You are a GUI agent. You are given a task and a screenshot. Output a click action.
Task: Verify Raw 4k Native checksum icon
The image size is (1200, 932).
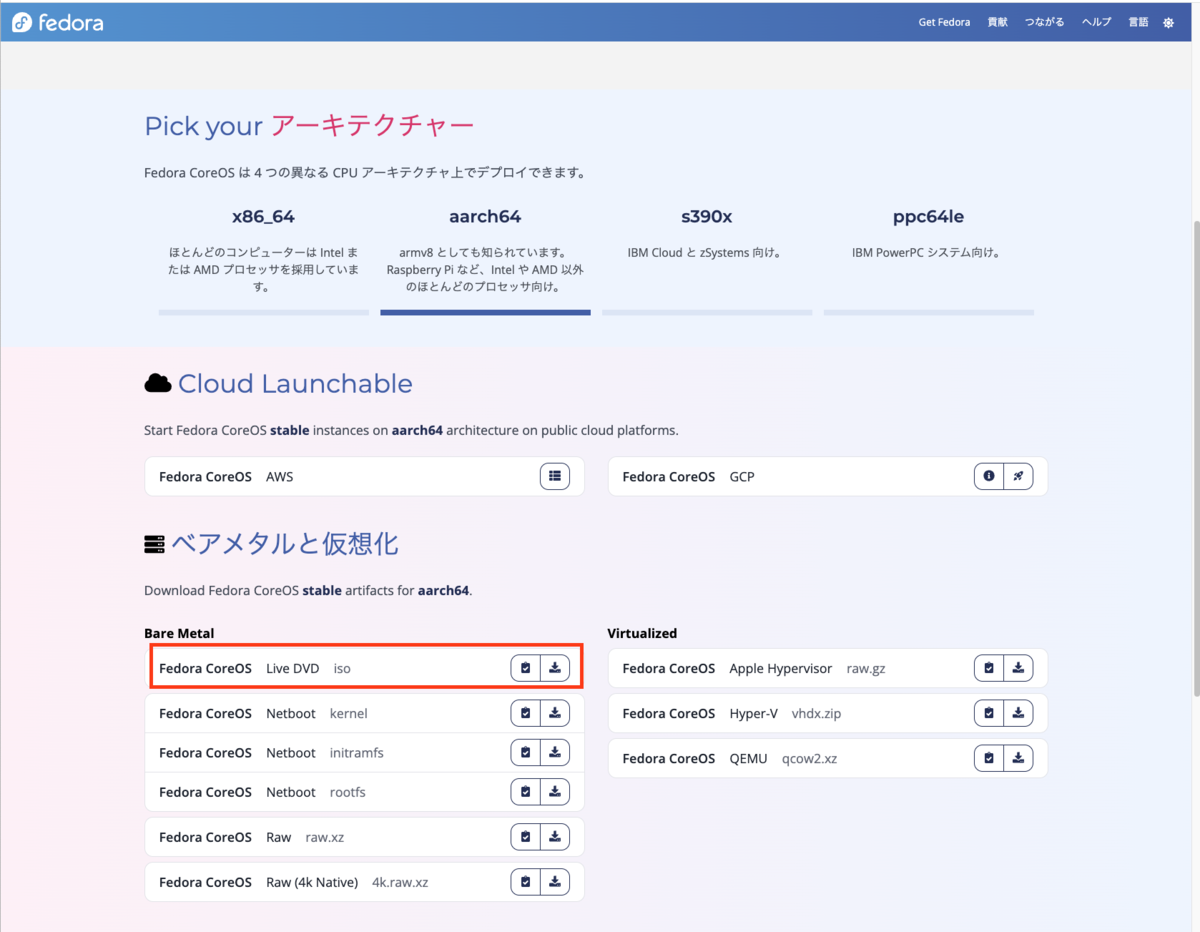pyautogui.click(x=526, y=882)
